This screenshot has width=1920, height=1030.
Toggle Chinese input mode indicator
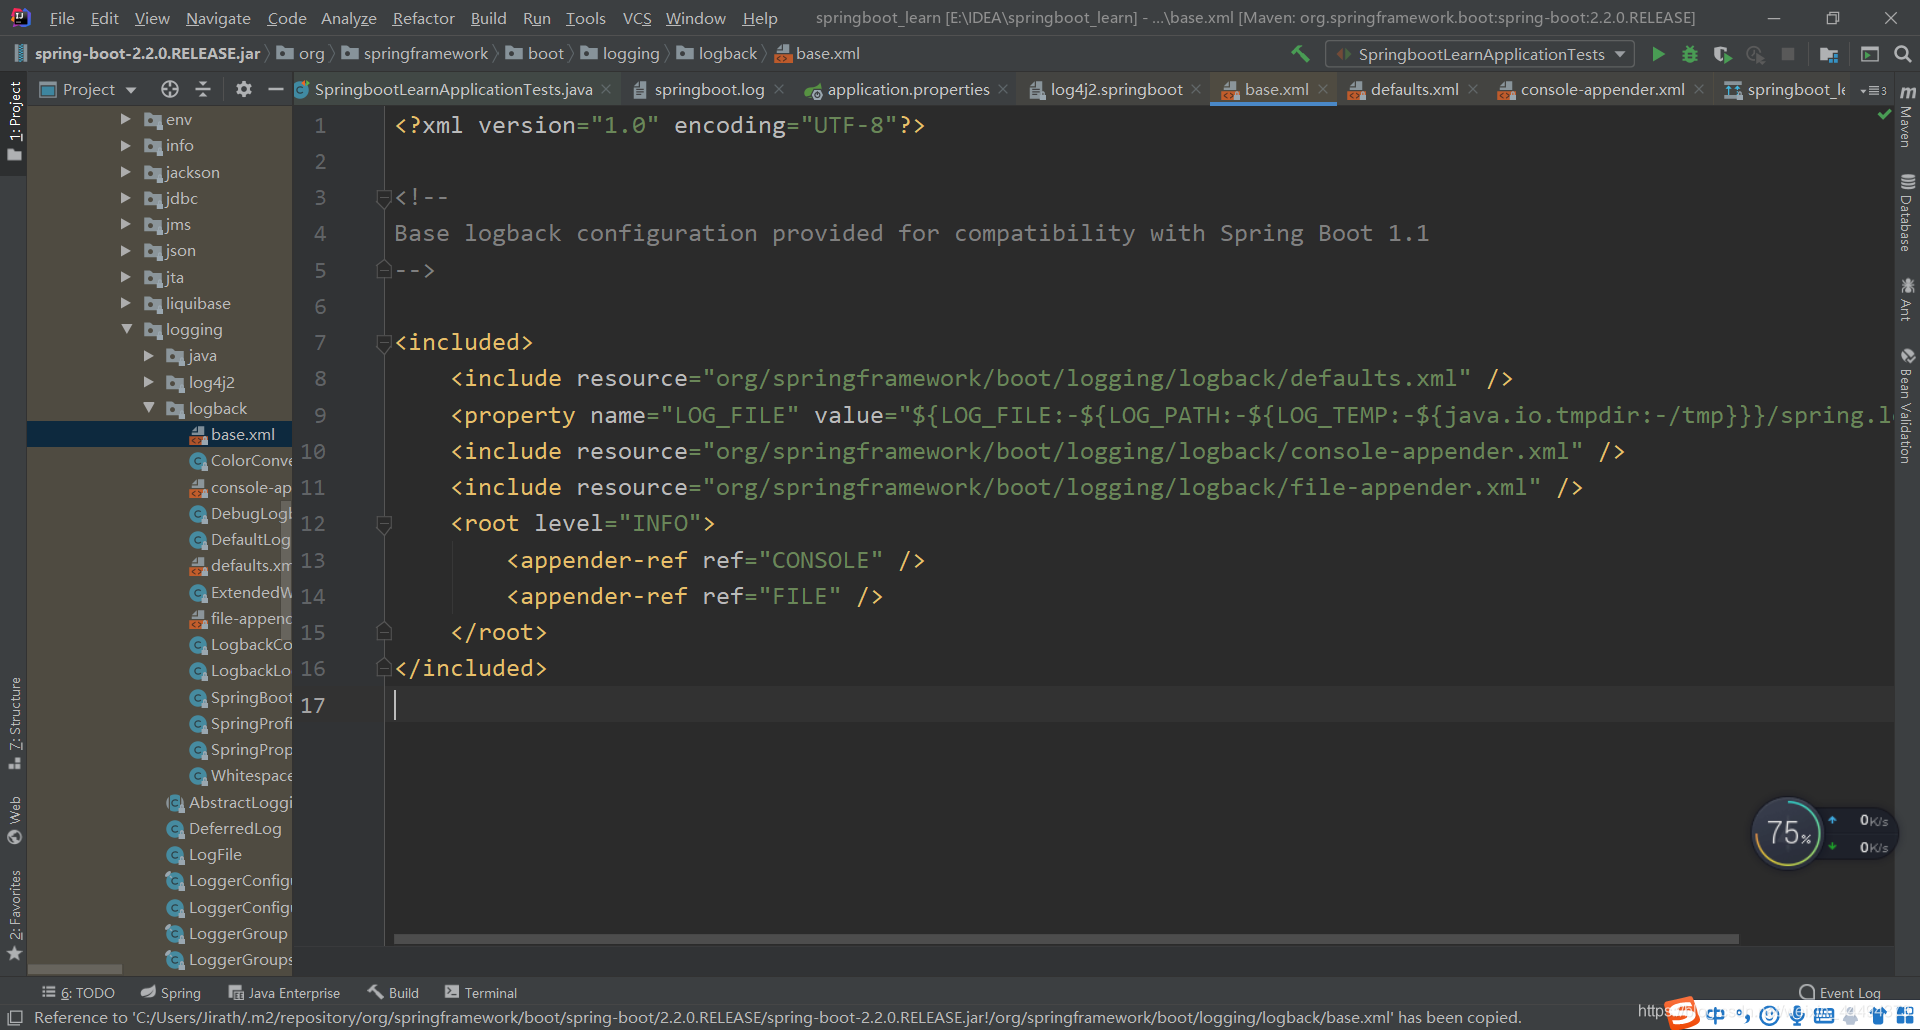[1715, 1015]
